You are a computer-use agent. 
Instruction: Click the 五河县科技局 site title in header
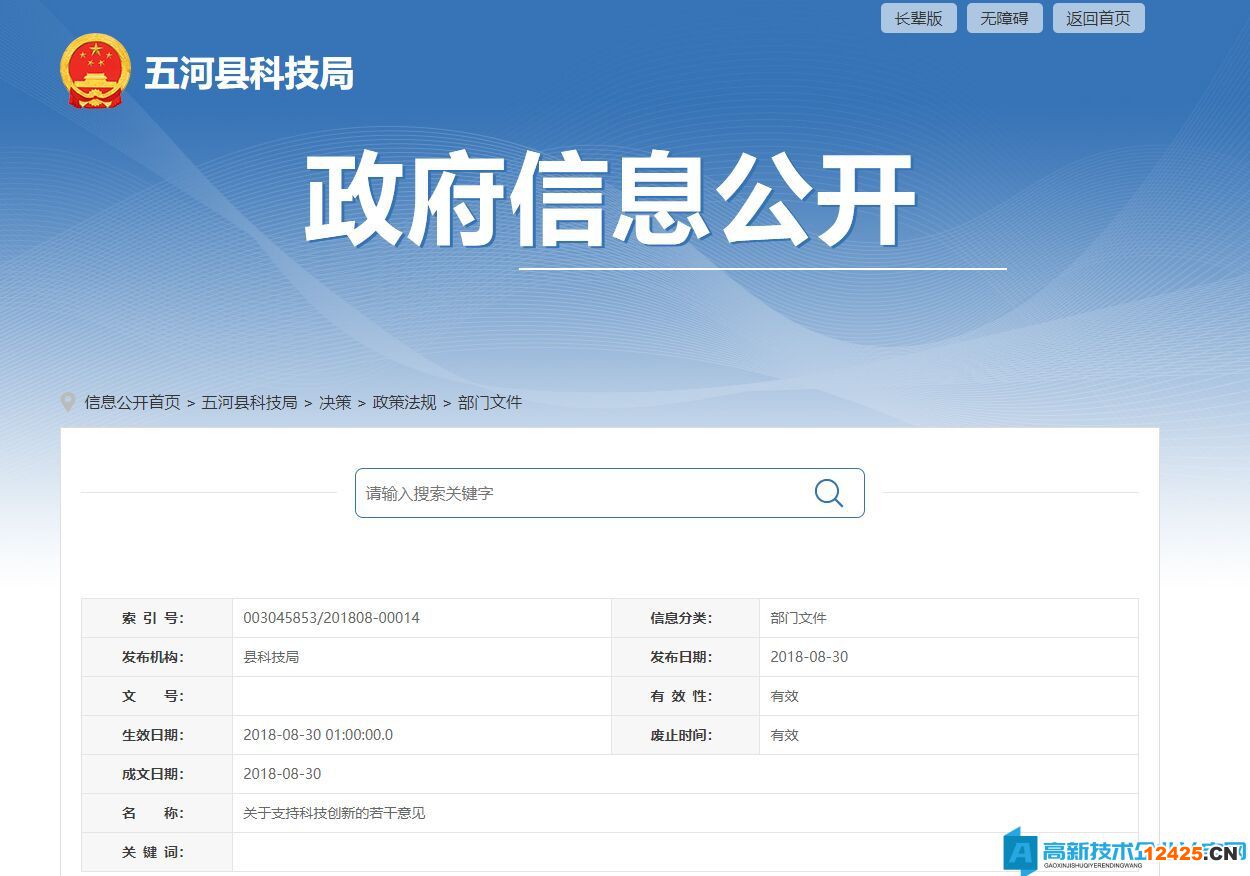(249, 73)
